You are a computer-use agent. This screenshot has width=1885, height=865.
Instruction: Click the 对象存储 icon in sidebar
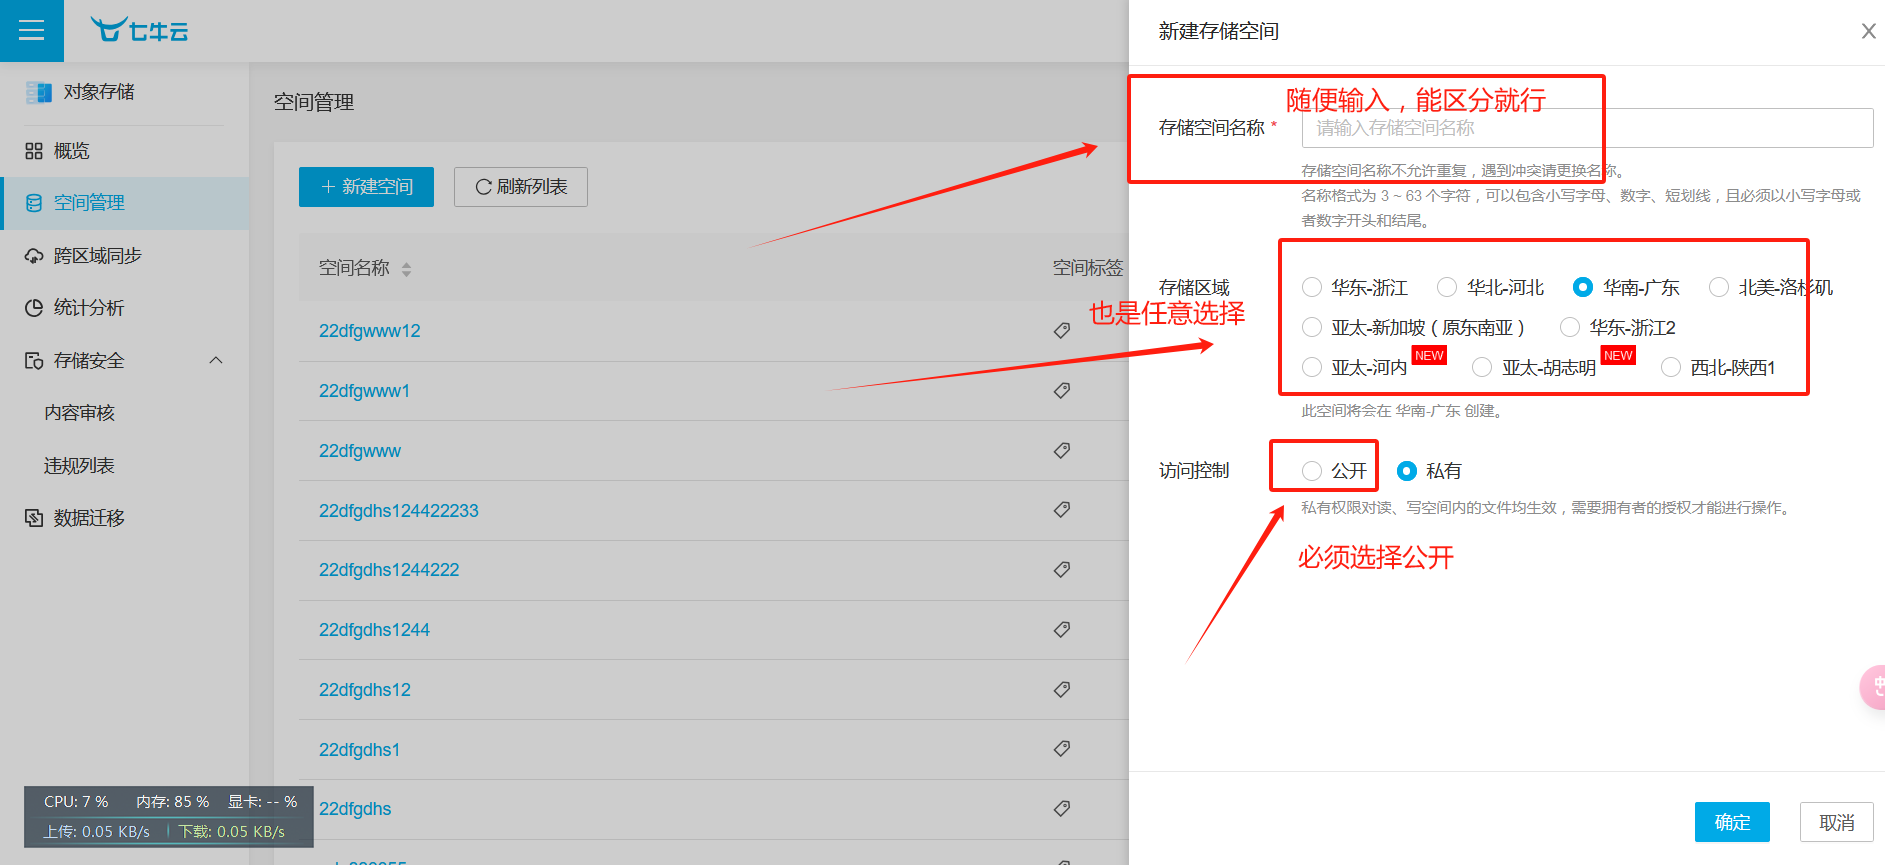click(x=39, y=92)
